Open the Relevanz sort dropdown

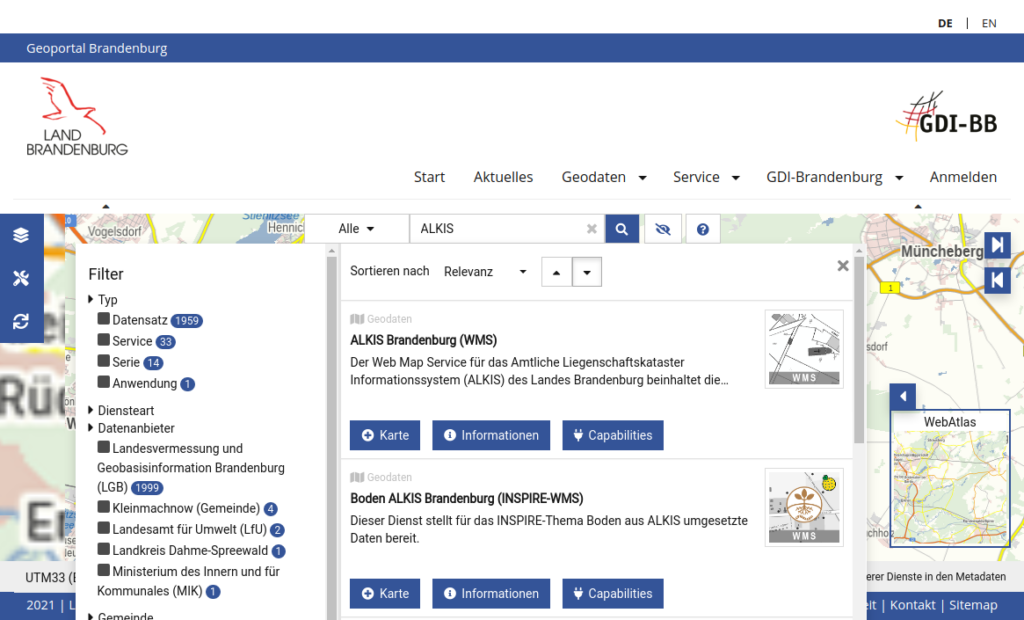point(485,272)
